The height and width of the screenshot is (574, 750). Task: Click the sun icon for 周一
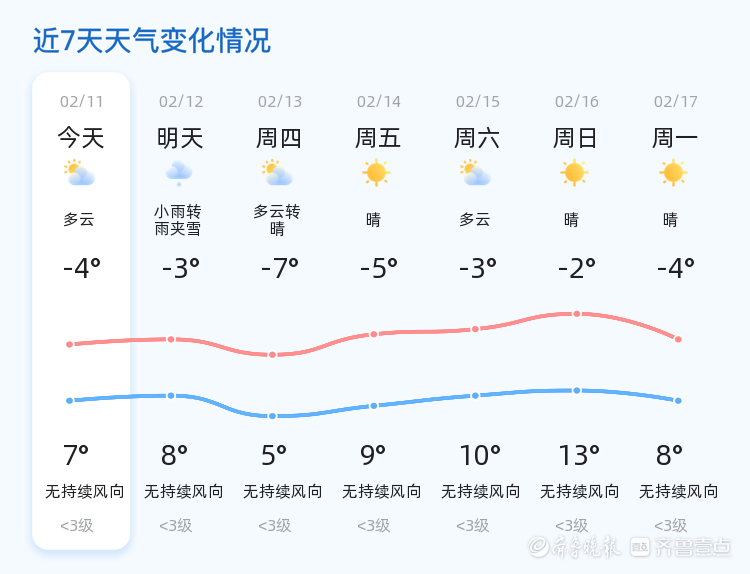point(673,173)
